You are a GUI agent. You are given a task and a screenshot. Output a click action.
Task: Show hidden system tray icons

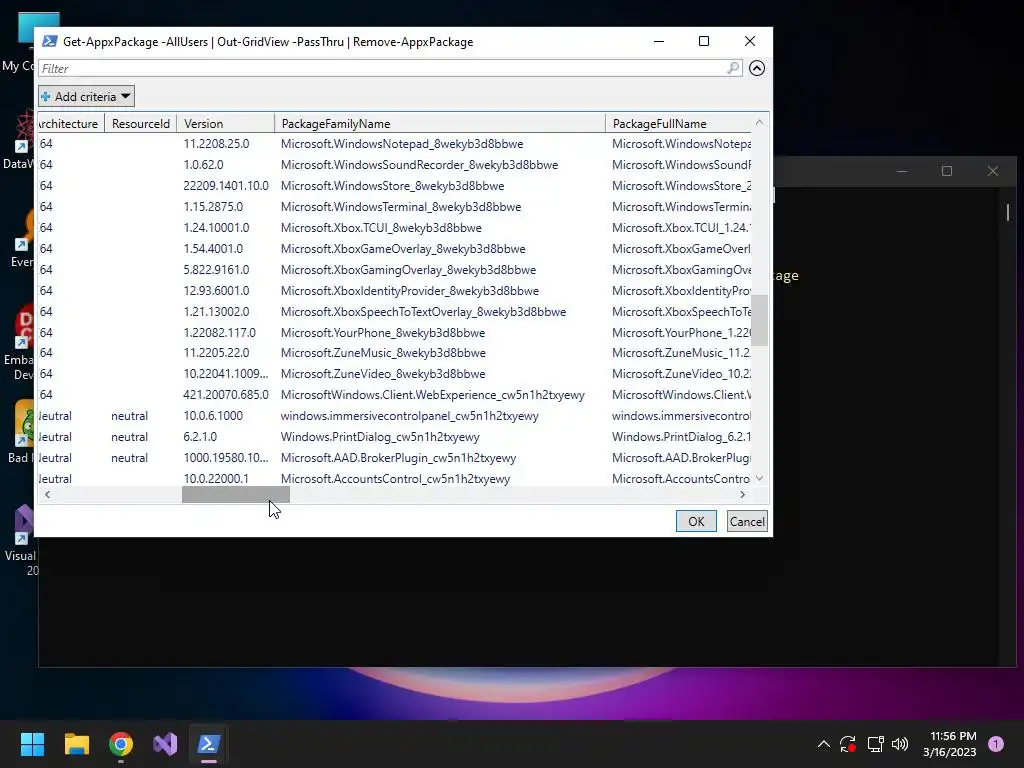coord(824,744)
